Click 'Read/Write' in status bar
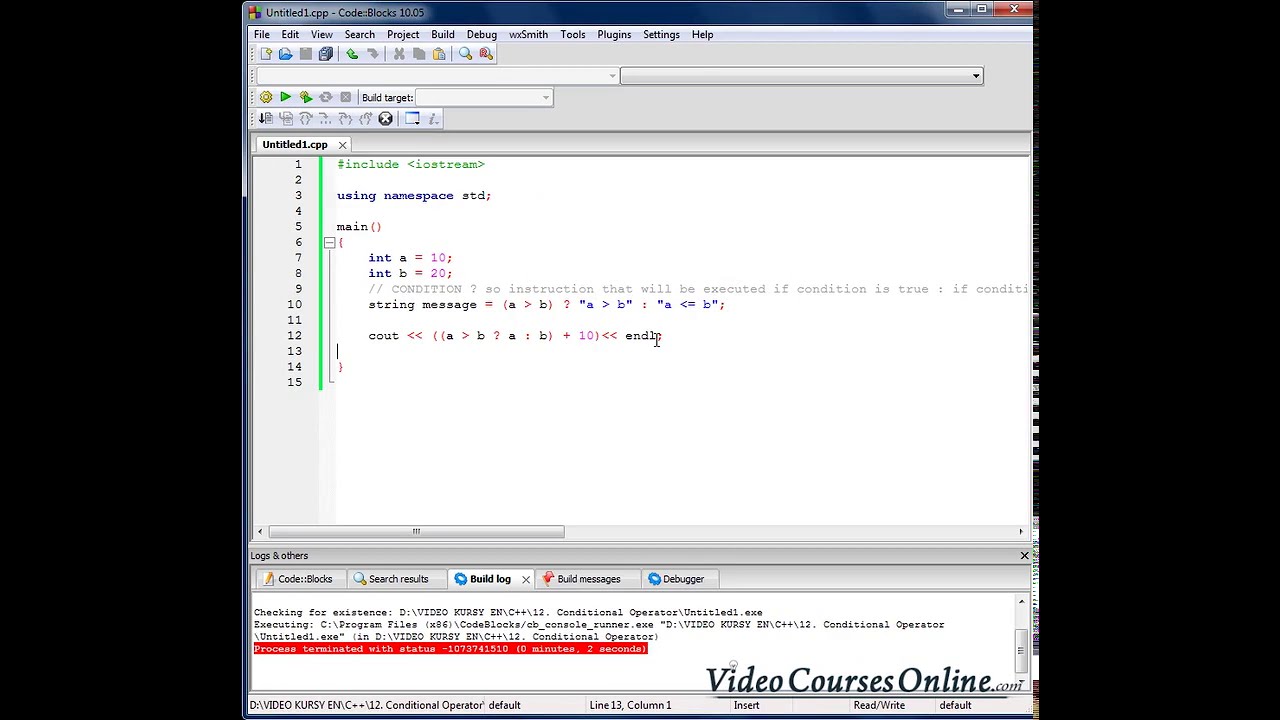 pos(879,705)
